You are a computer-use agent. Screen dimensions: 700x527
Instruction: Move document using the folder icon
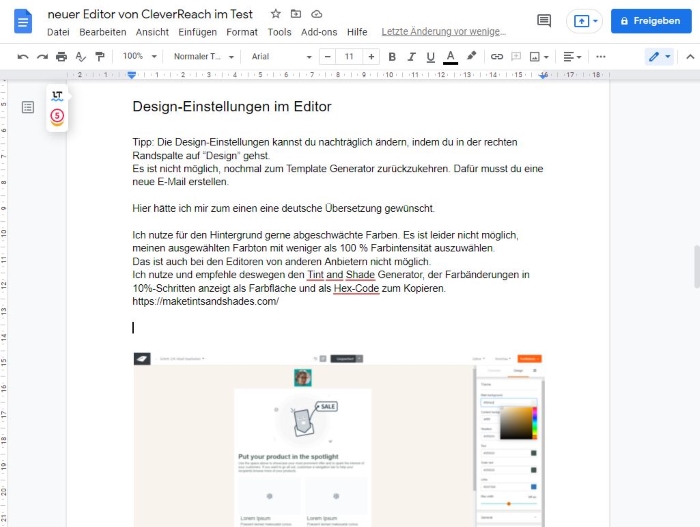pyautogui.click(x=296, y=14)
